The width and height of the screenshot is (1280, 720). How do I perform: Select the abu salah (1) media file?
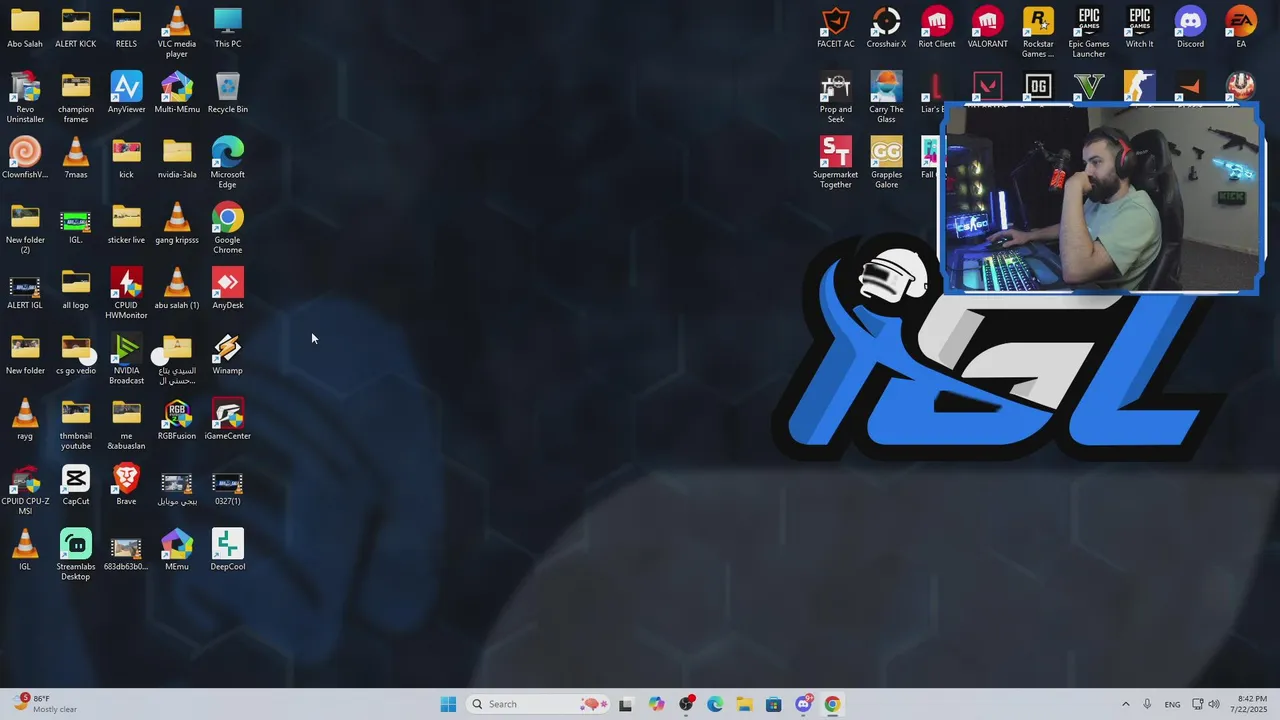177,289
